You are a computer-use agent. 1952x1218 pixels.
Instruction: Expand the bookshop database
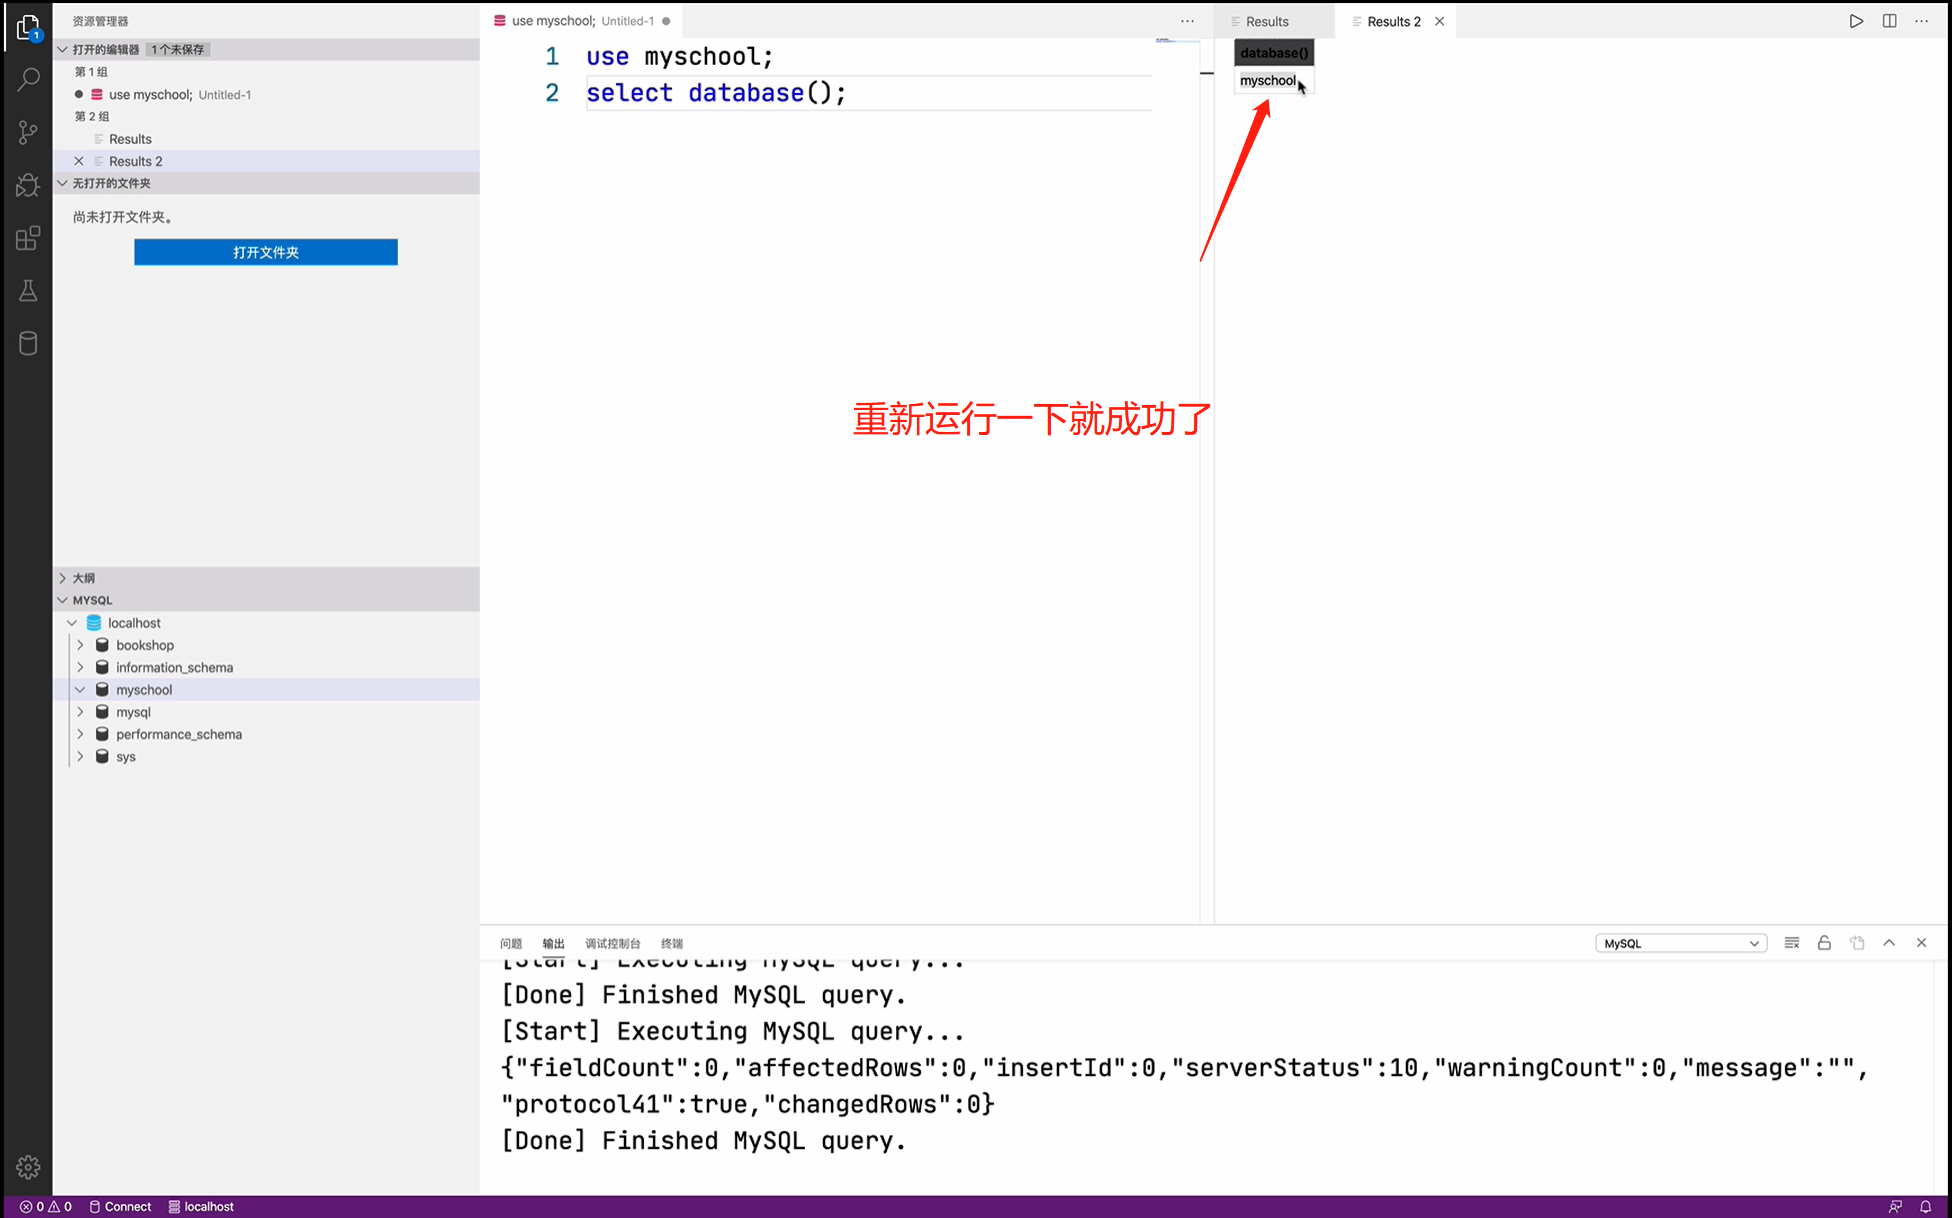(81, 645)
